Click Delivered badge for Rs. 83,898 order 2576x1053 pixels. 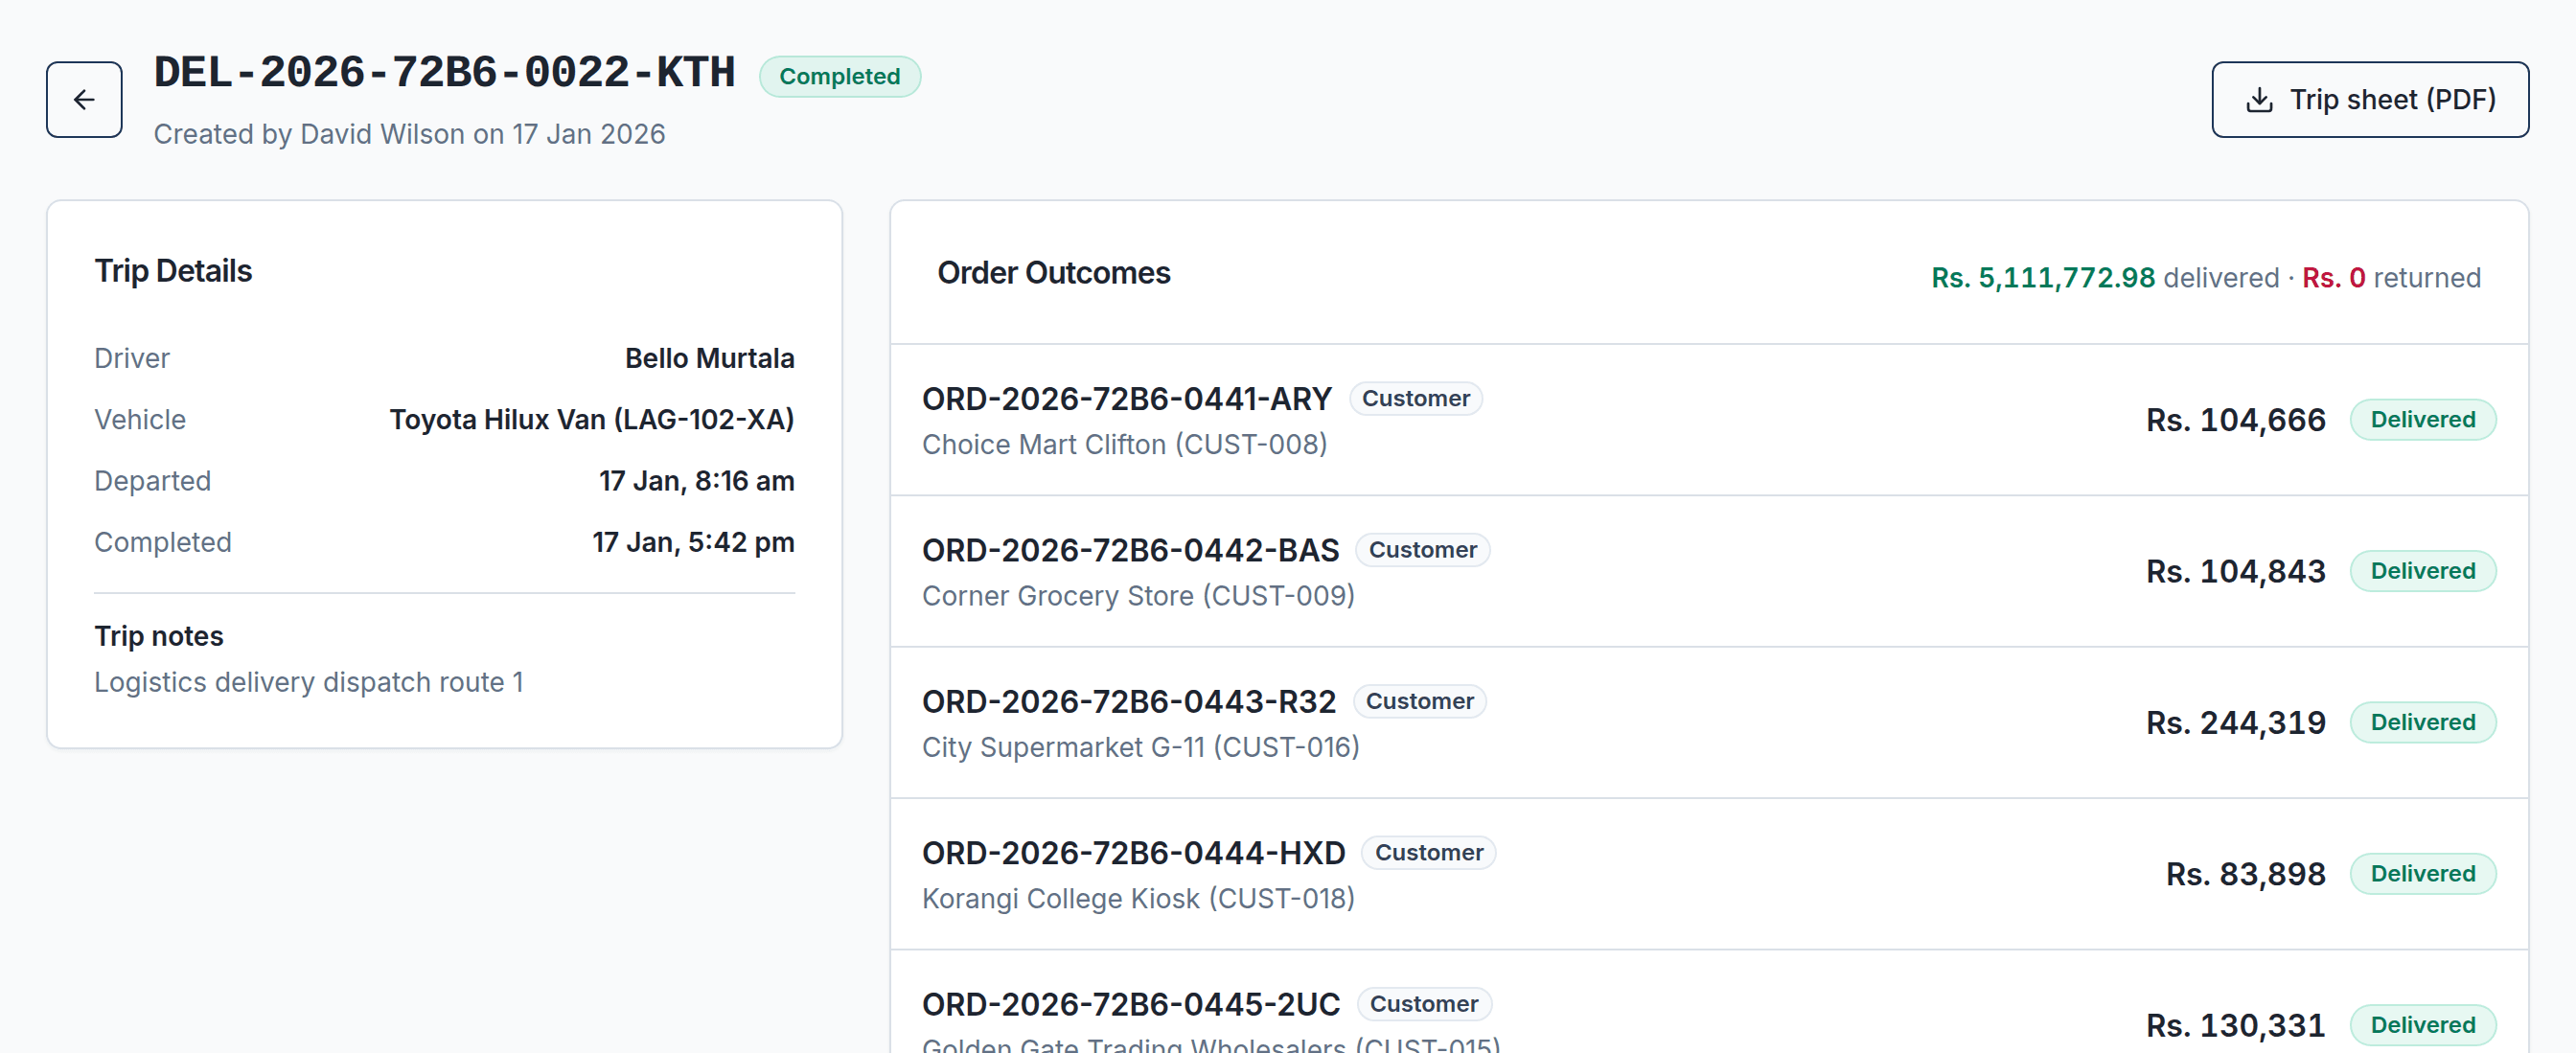point(2422,874)
